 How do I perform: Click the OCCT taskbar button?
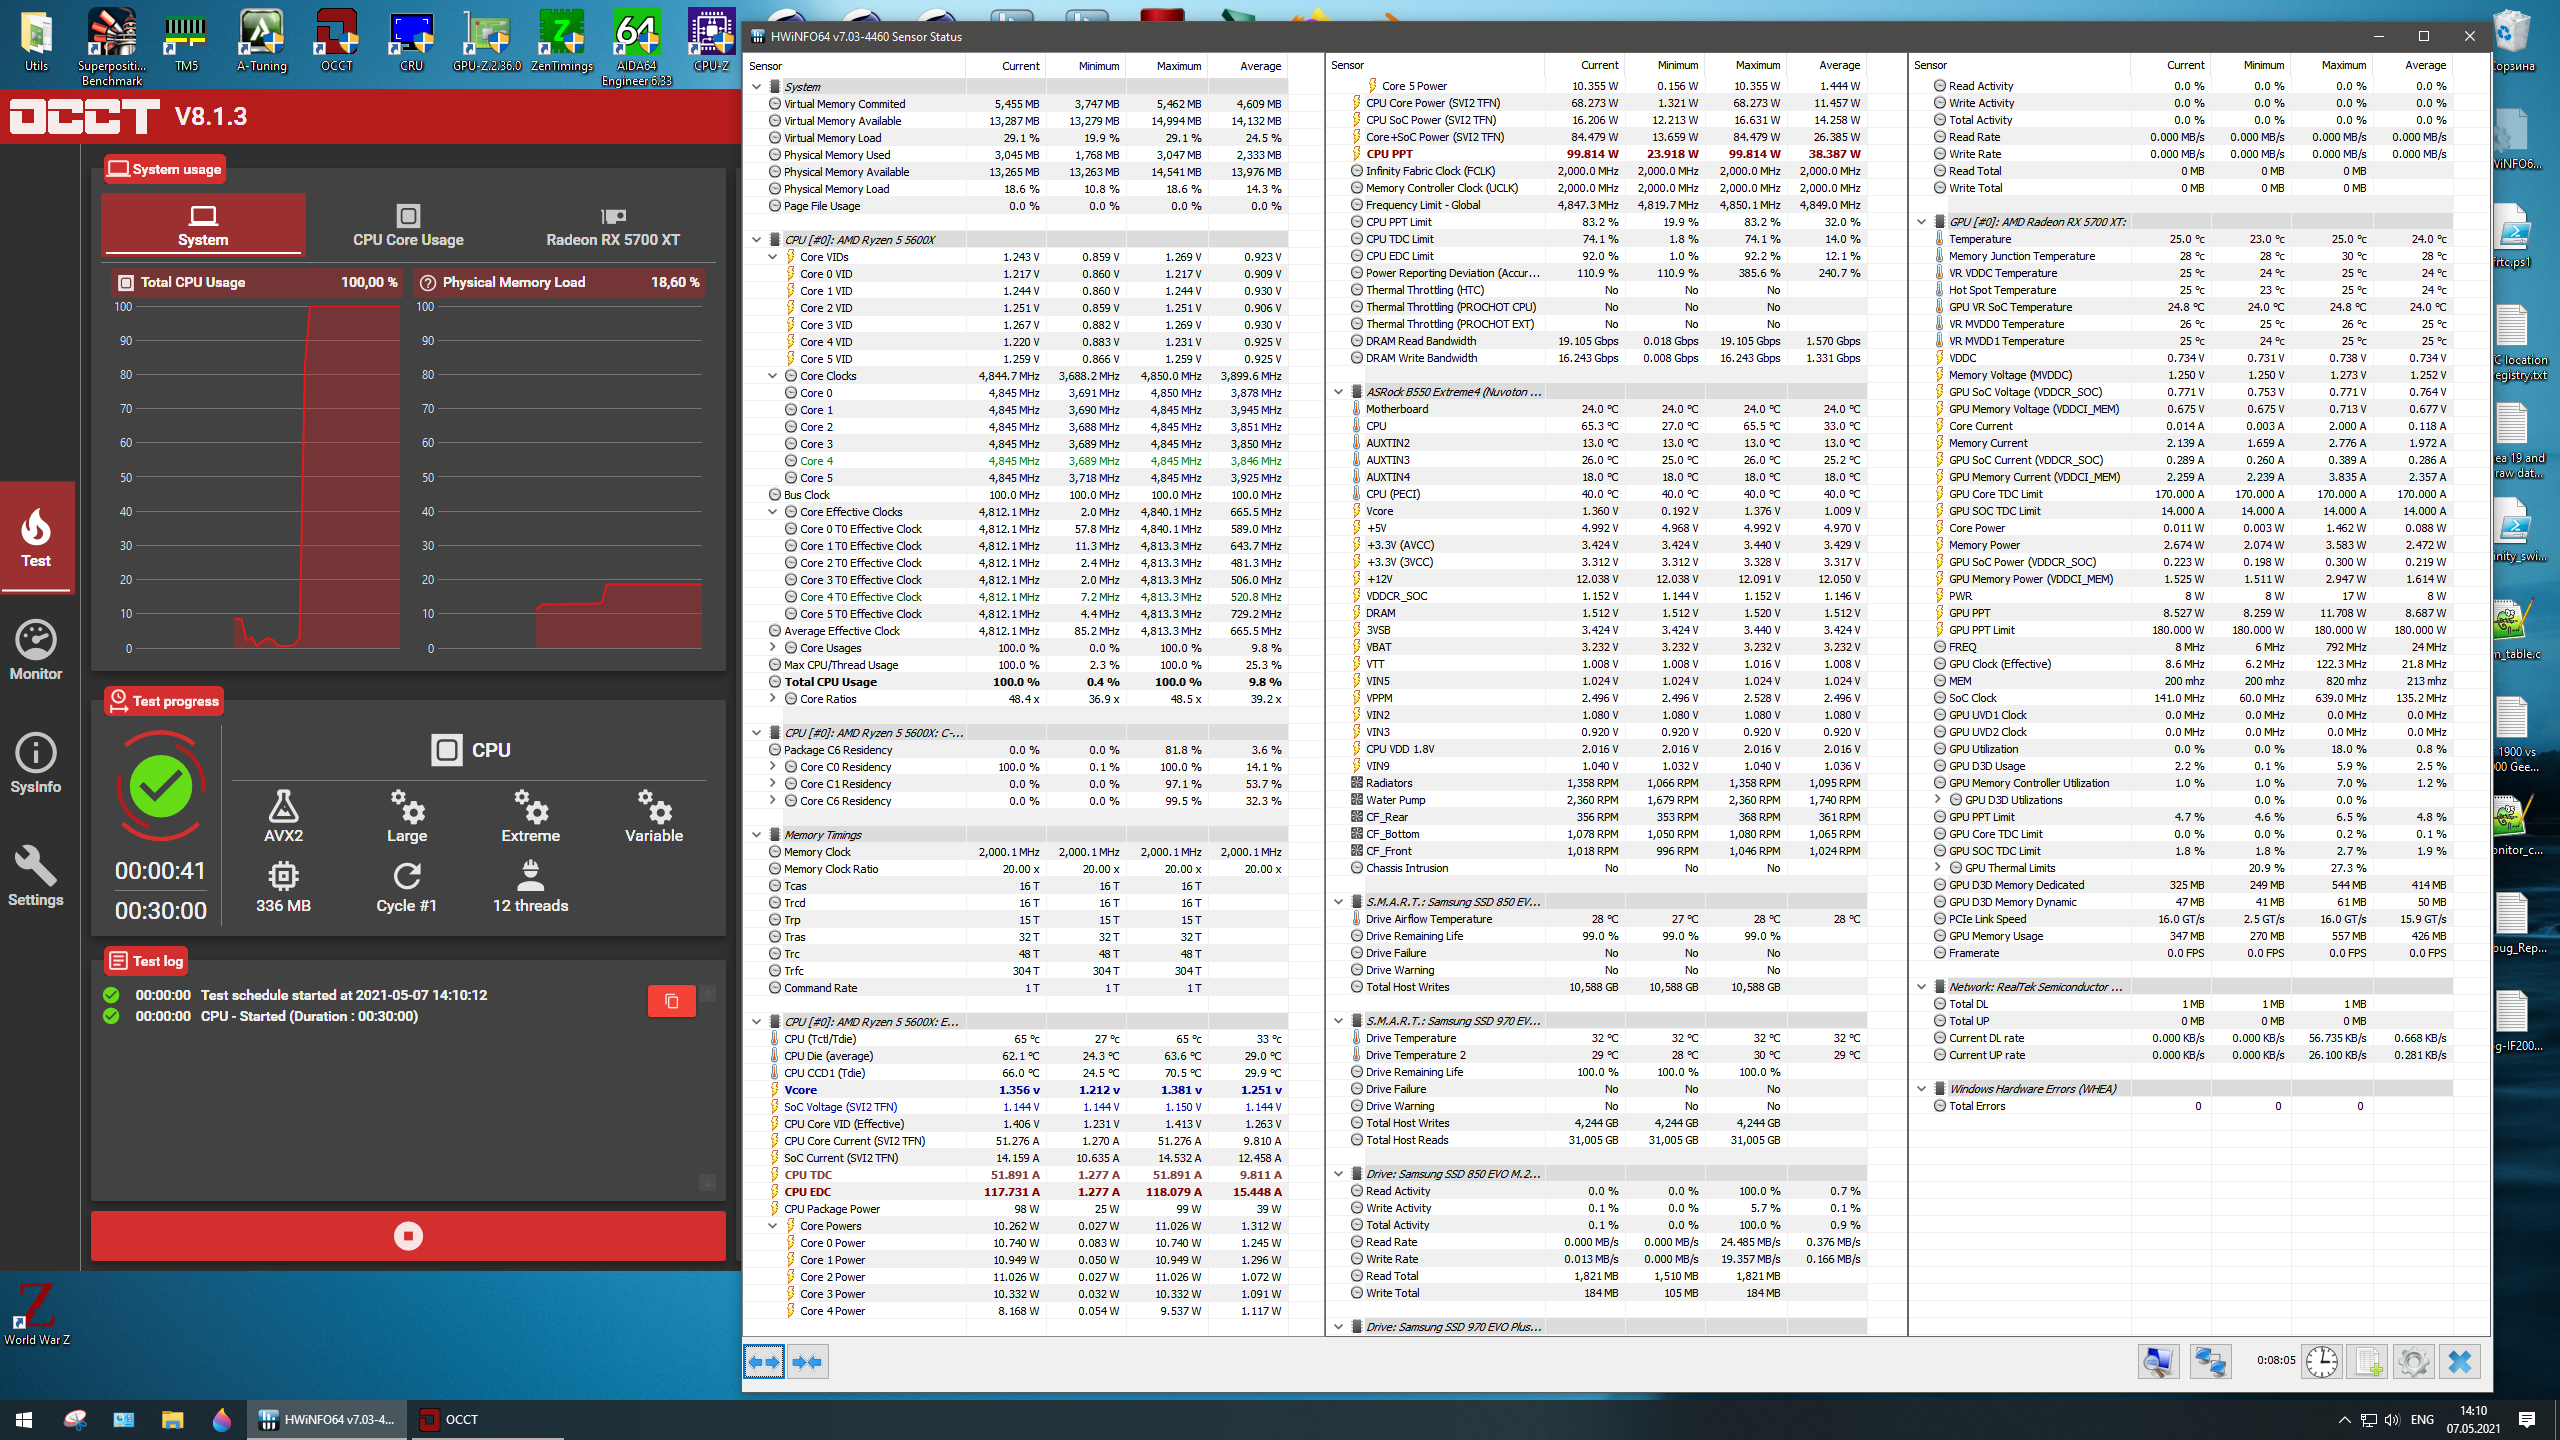[450, 1419]
